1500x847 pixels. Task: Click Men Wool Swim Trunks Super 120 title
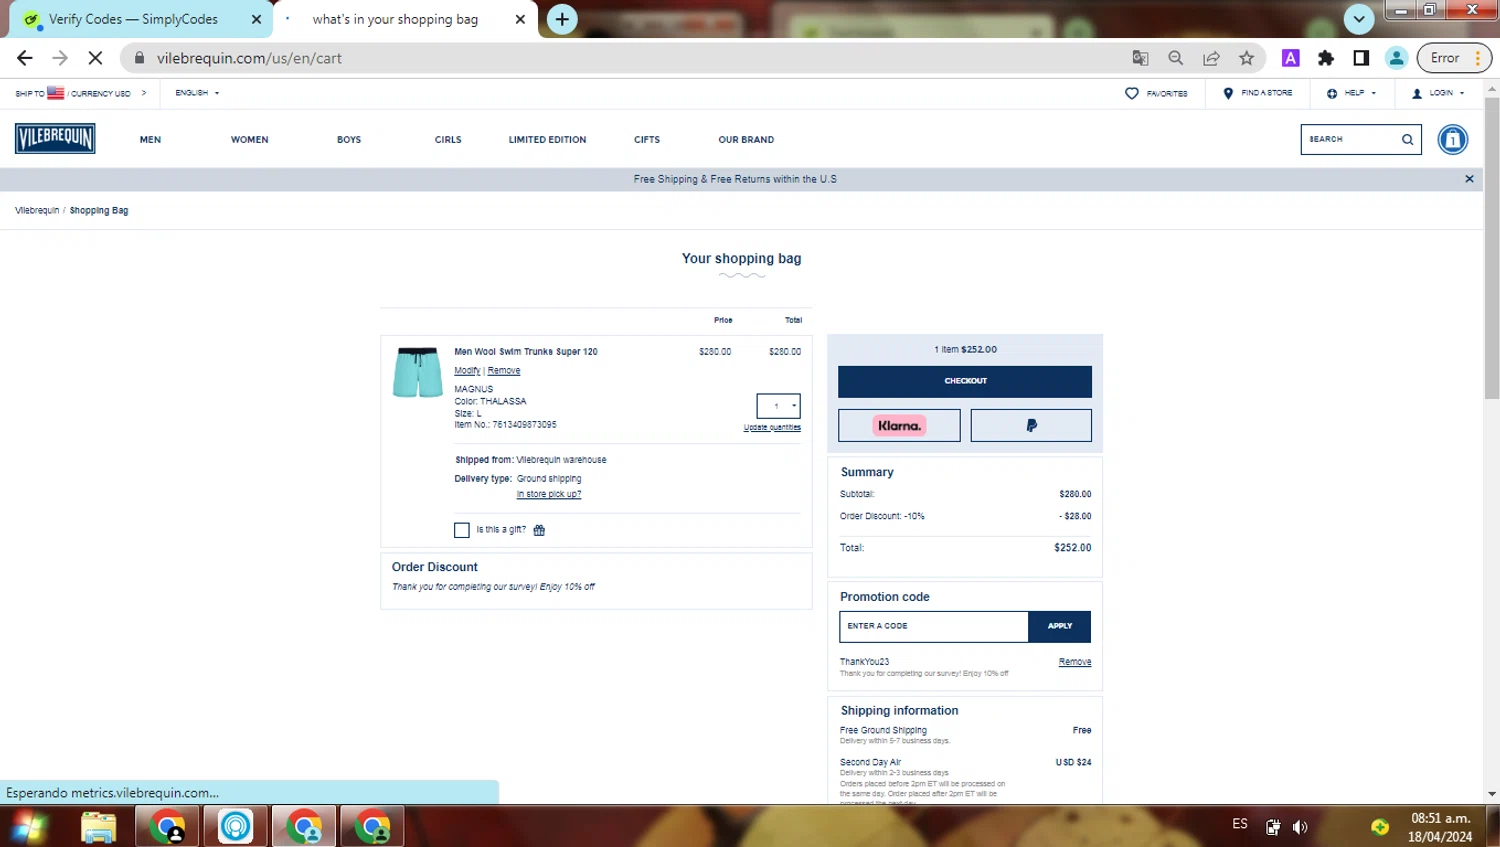pyautogui.click(x=526, y=352)
